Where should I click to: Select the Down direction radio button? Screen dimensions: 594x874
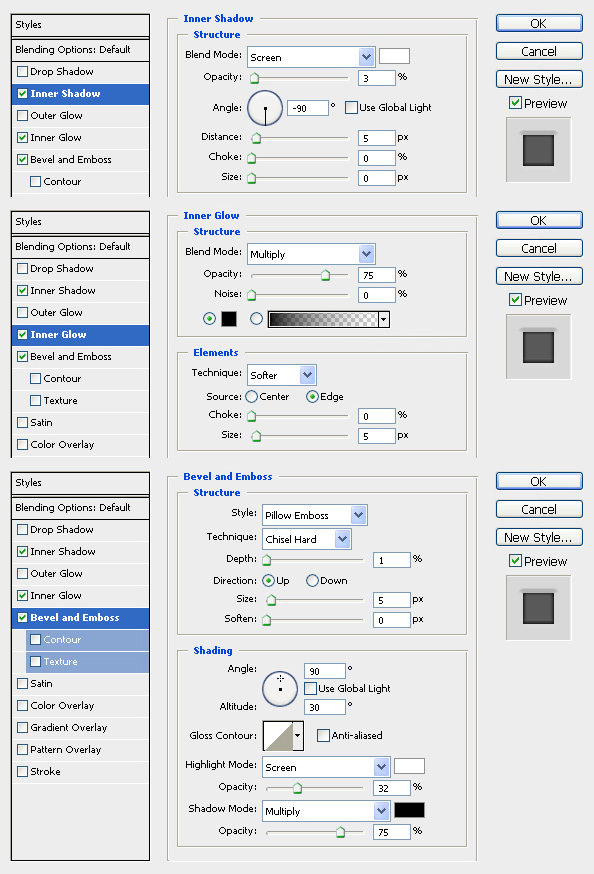point(312,581)
